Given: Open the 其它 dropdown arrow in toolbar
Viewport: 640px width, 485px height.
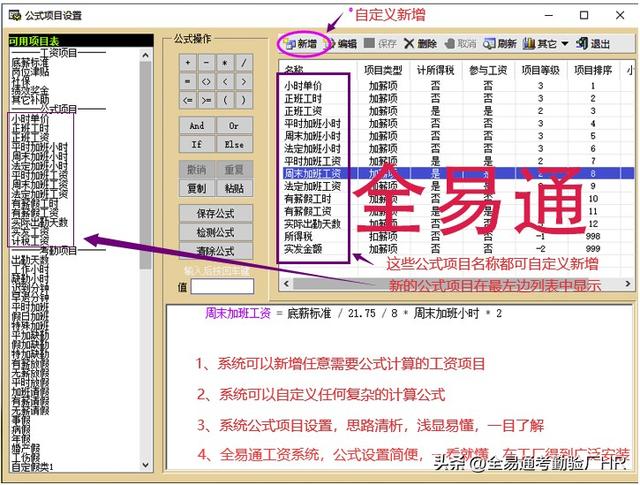Looking at the screenshot, I should point(565,43).
